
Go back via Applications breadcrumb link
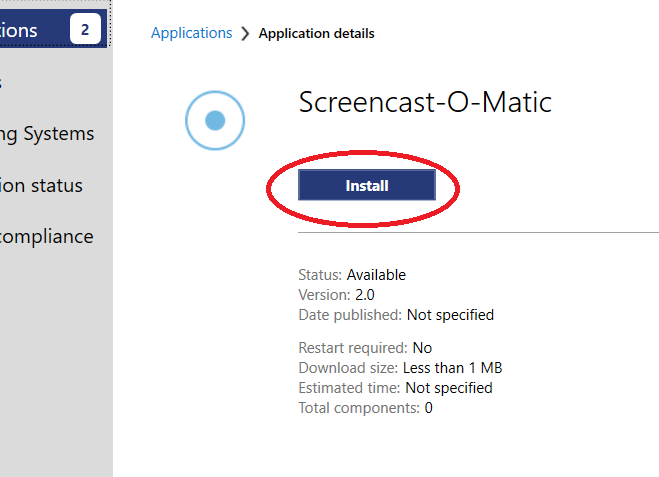click(x=192, y=33)
